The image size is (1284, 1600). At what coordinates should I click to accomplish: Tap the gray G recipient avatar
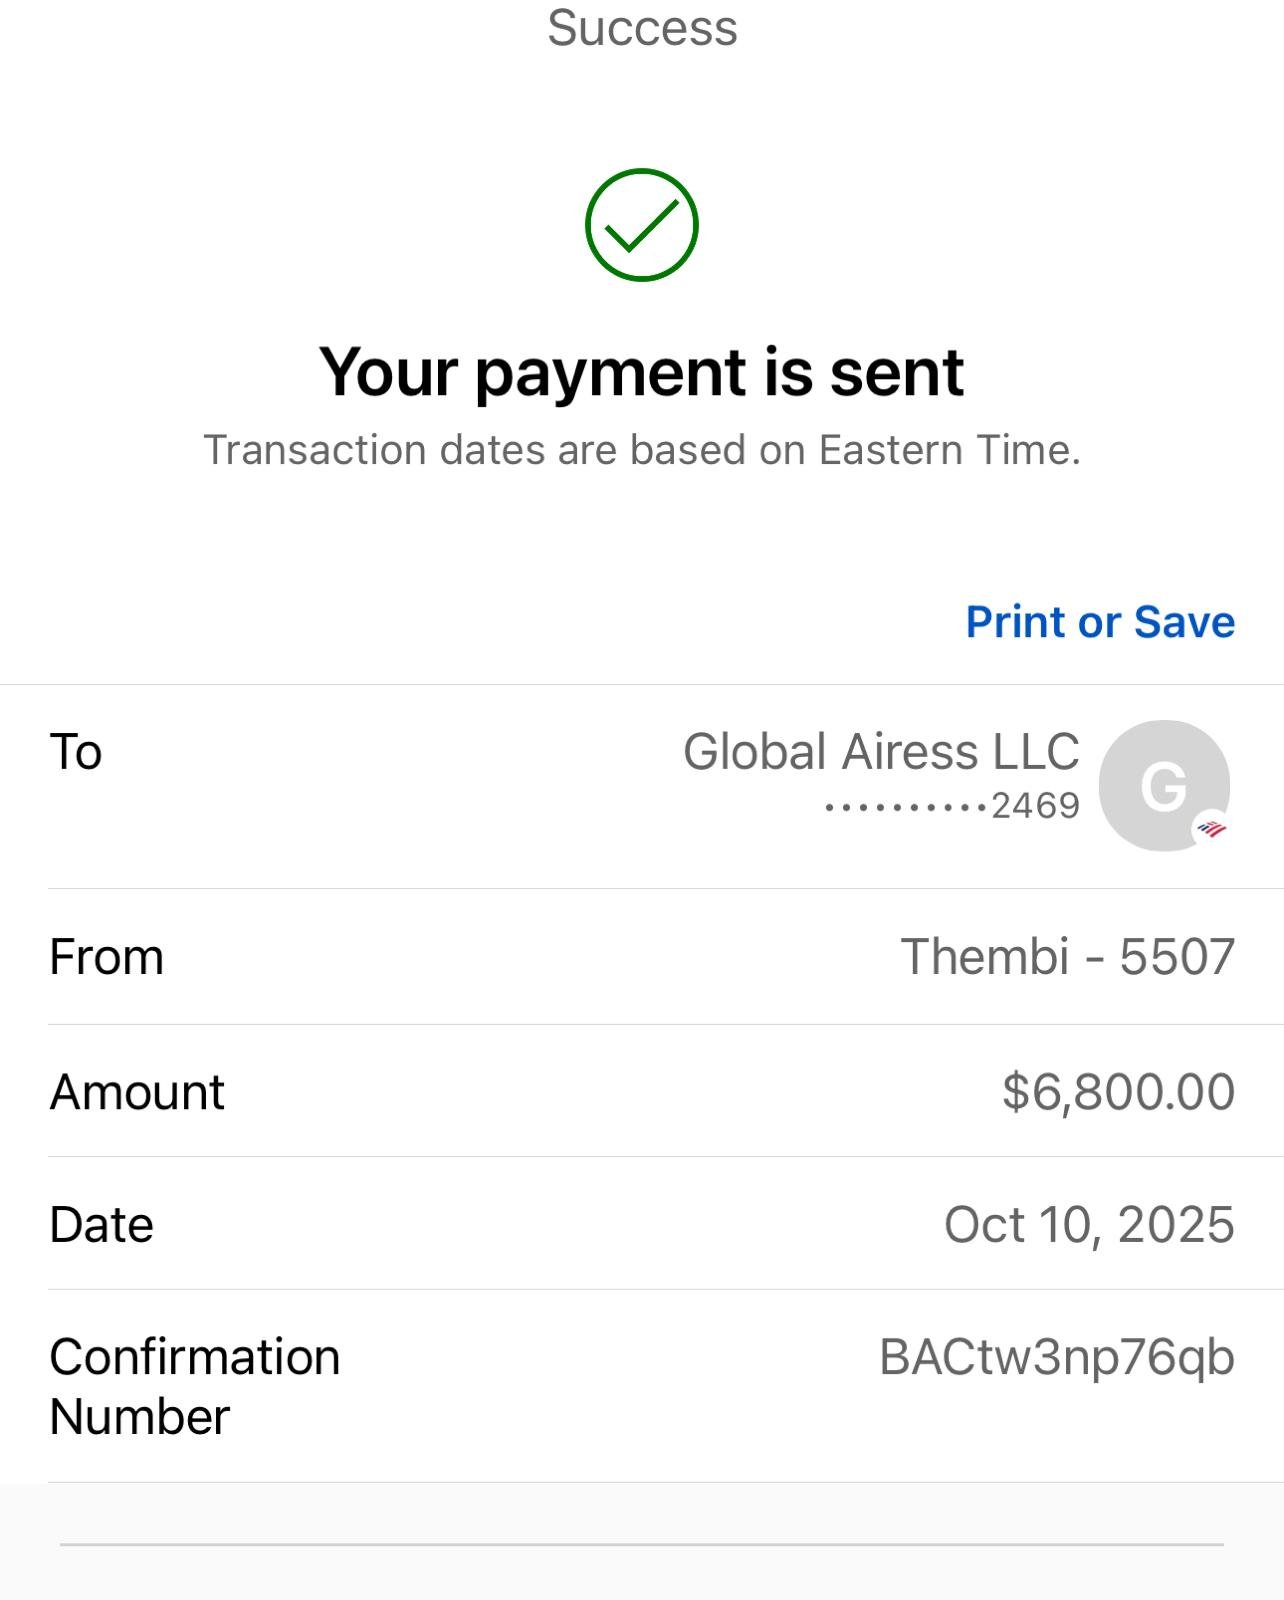[1163, 785]
